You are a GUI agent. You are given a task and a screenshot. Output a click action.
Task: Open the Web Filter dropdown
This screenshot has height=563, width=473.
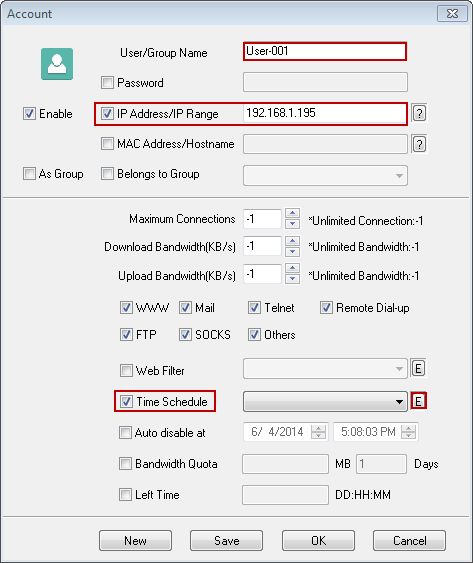click(325, 369)
